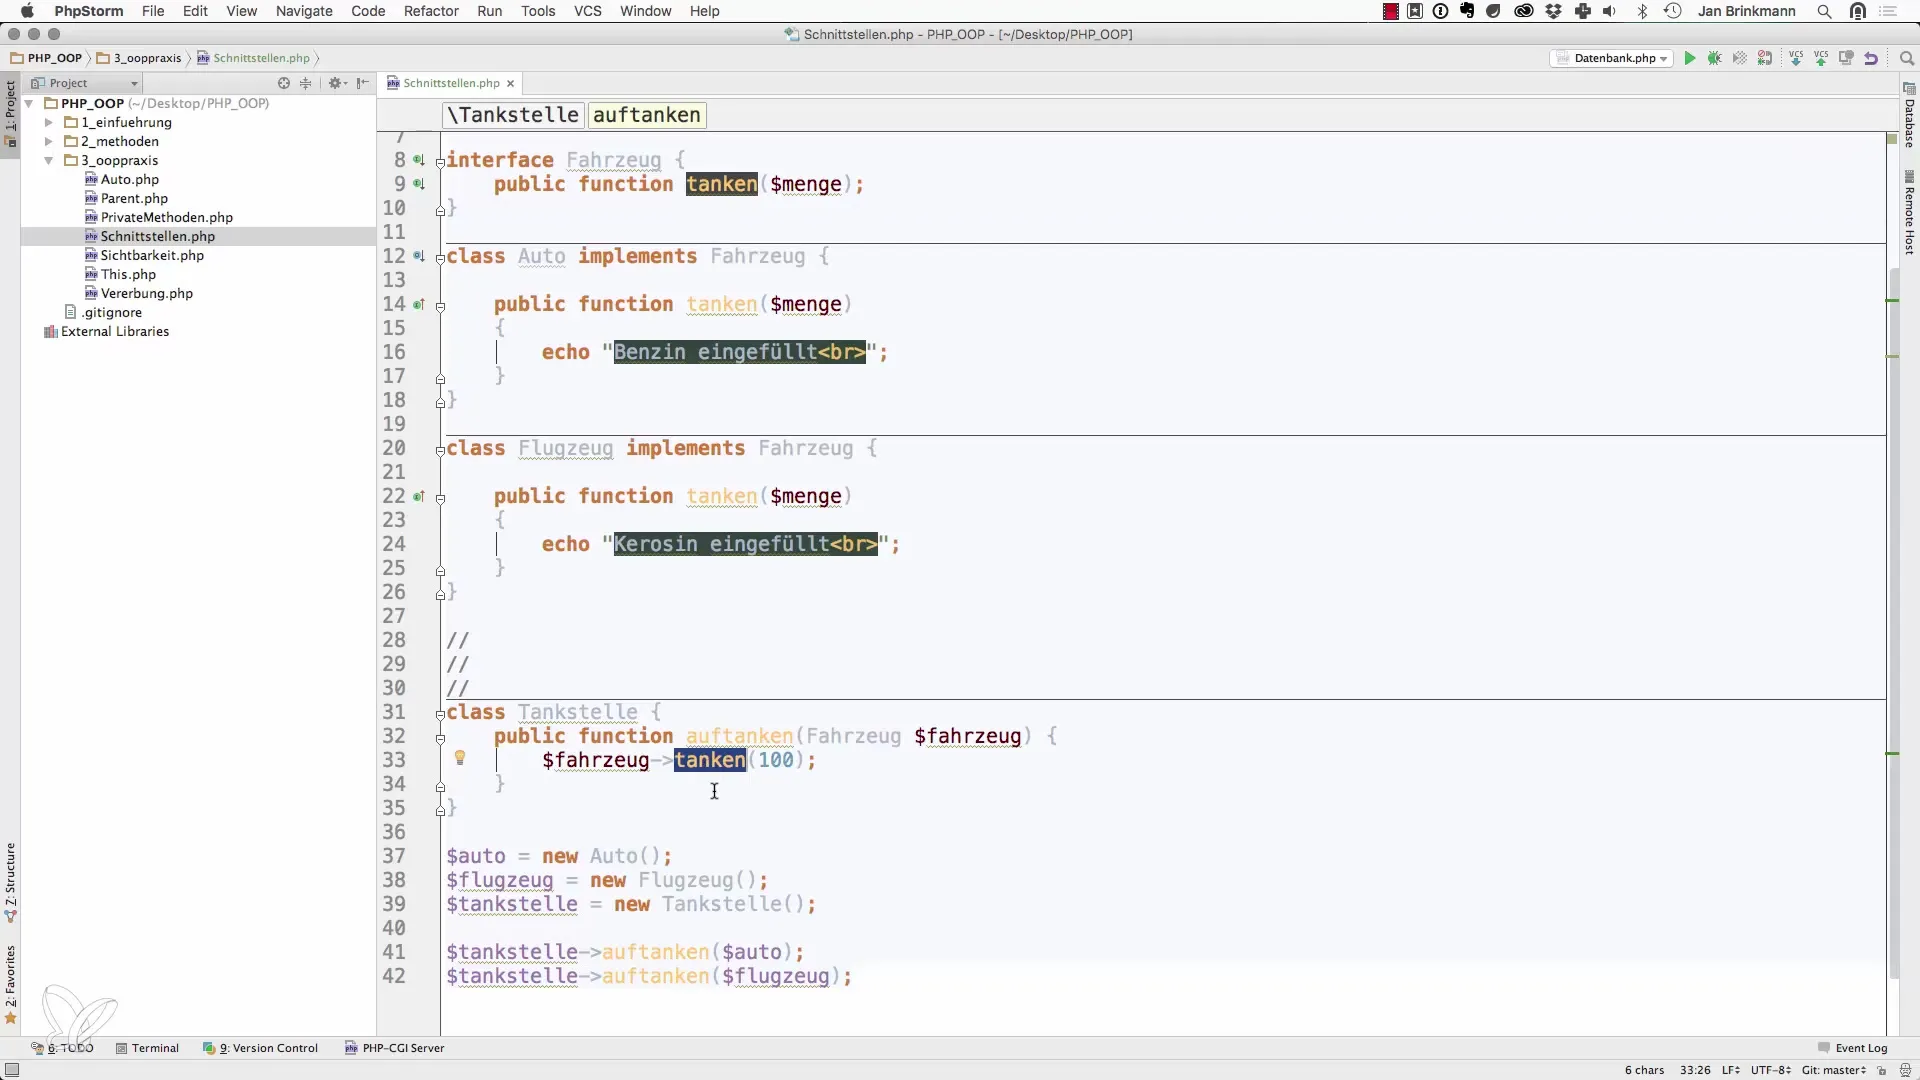The image size is (1920, 1080).
Task: Open Structure side panel tab
Action: click(10, 882)
